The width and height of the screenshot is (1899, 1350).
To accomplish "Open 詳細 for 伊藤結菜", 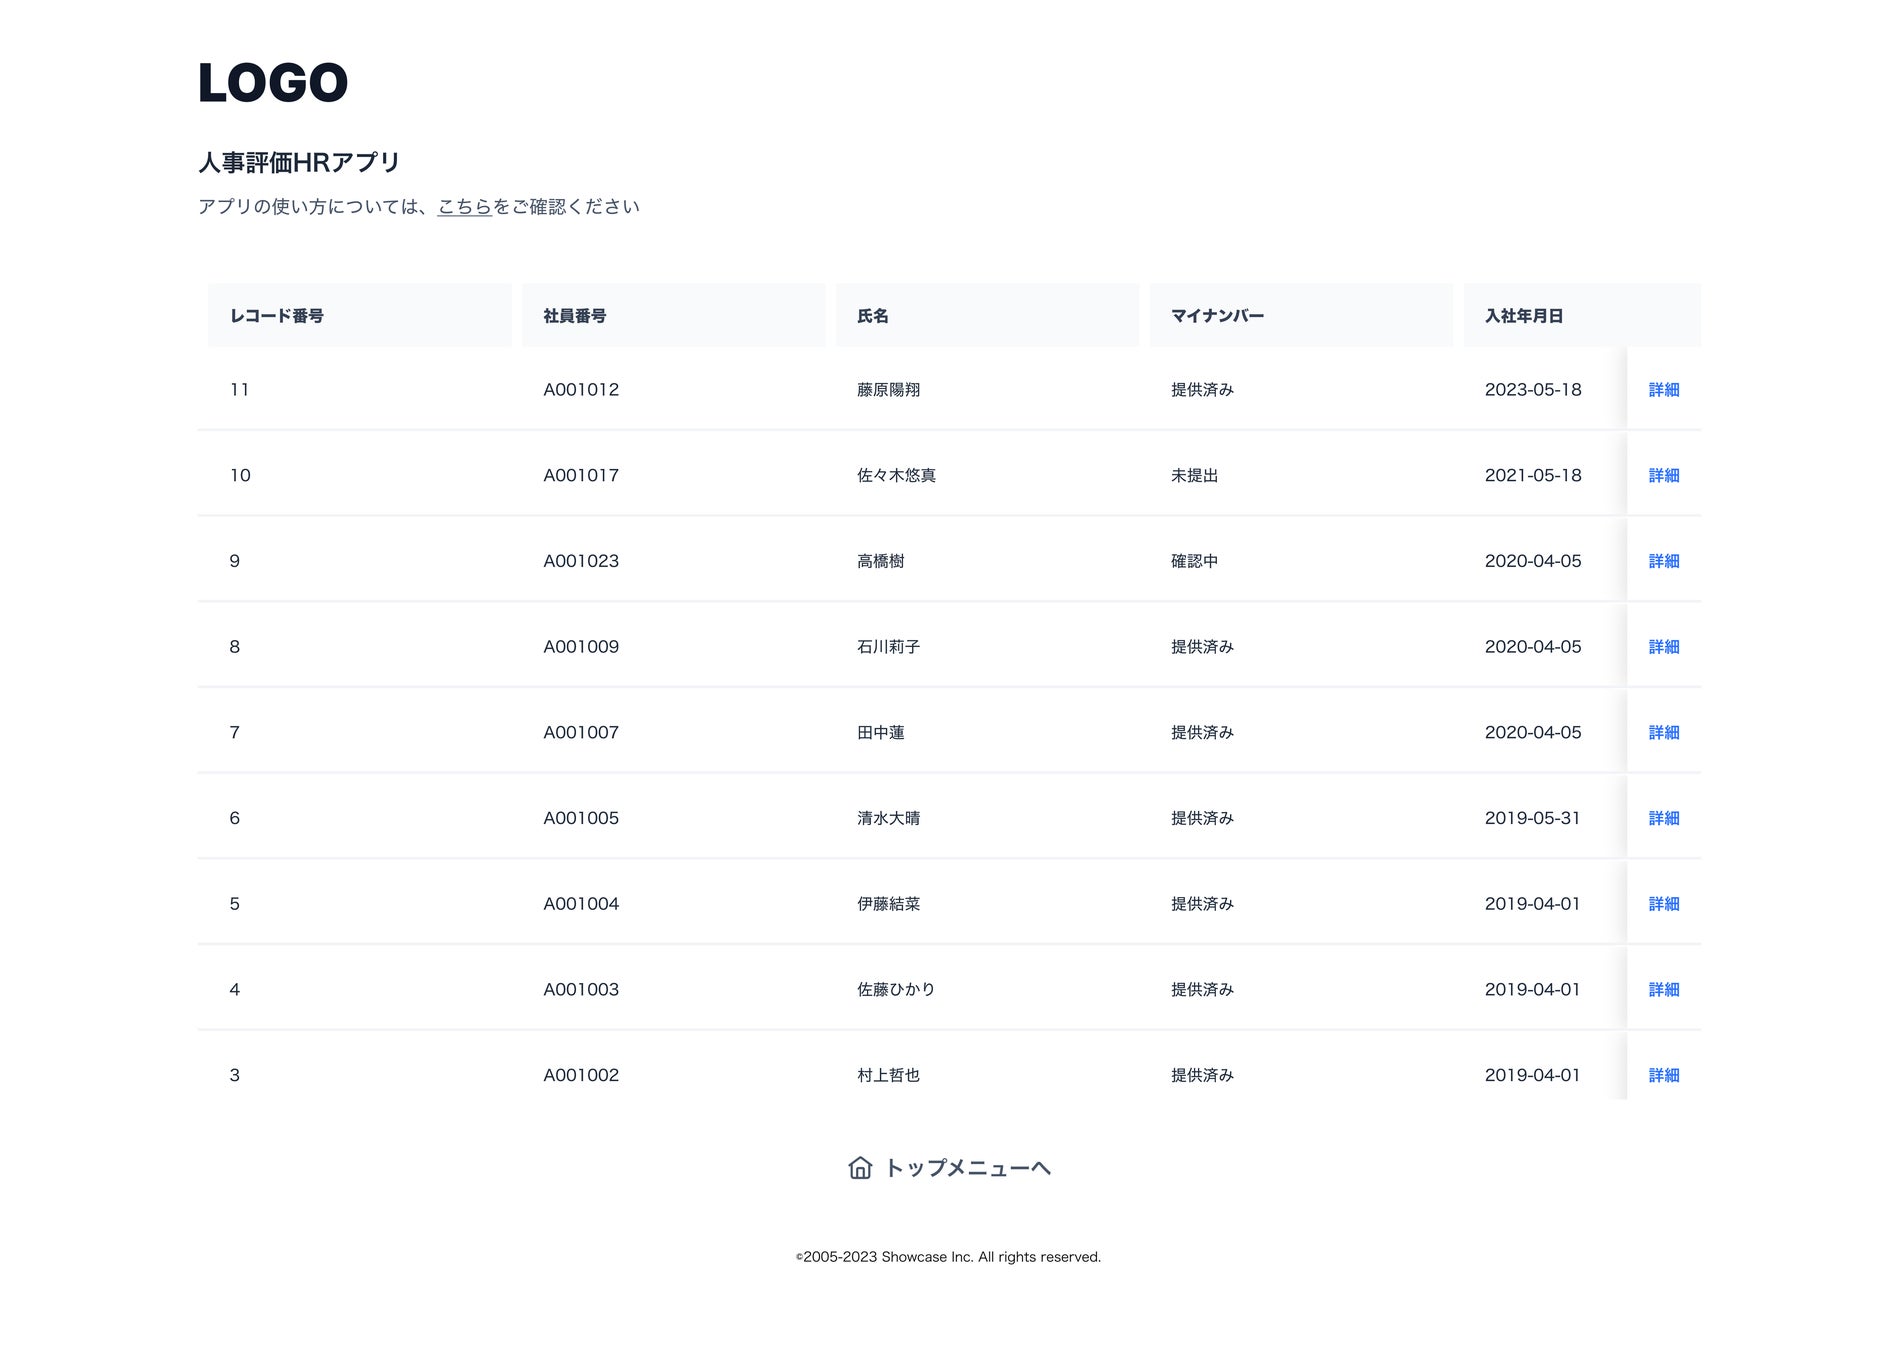I will [x=1663, y=904].
